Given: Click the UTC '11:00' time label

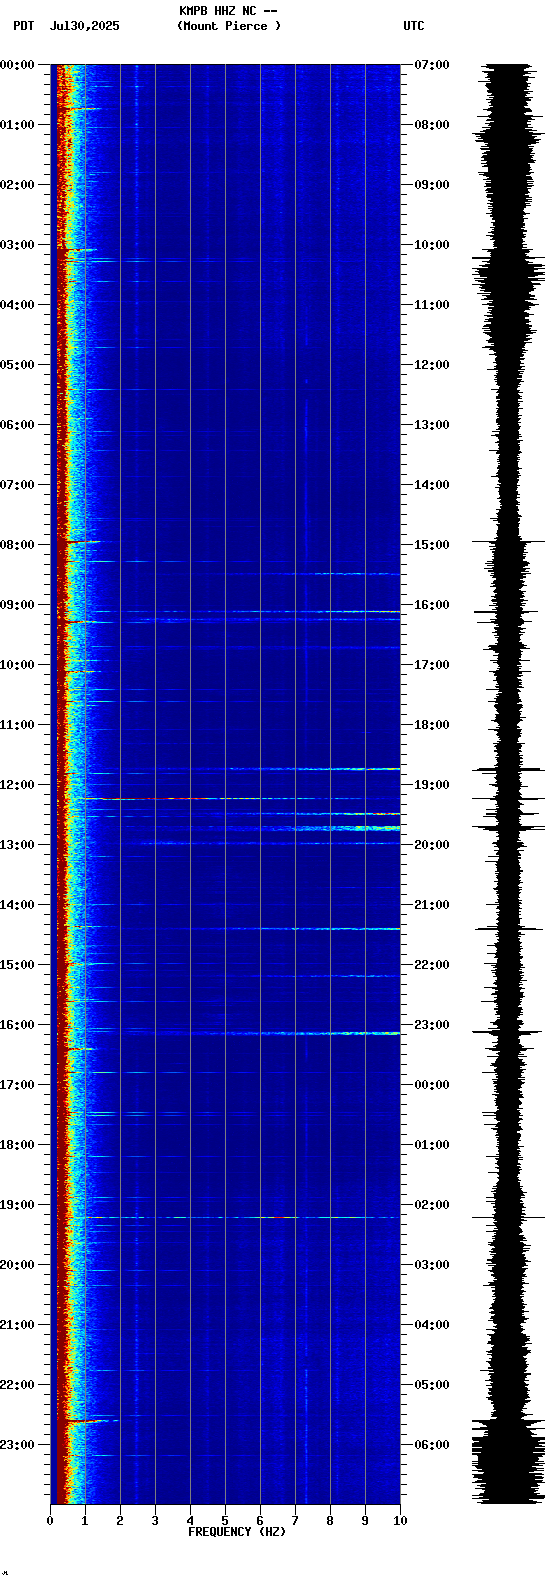Looking at the screenshot, I should [432, 305].
